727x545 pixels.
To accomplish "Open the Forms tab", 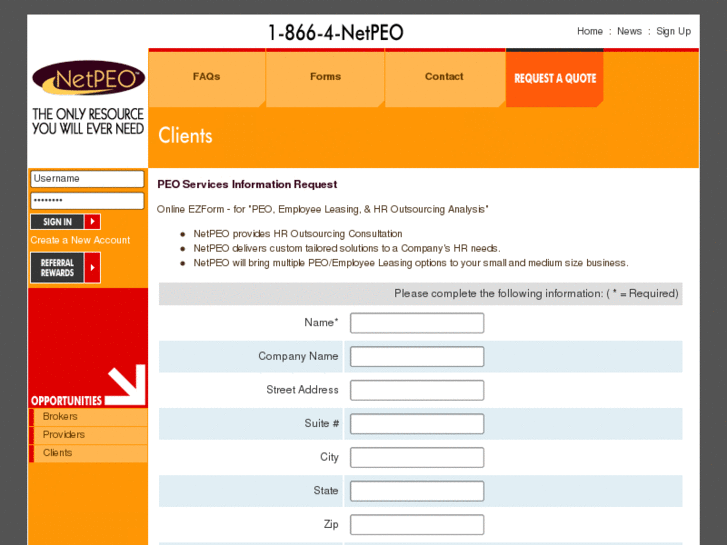I will tap(325, 77).
